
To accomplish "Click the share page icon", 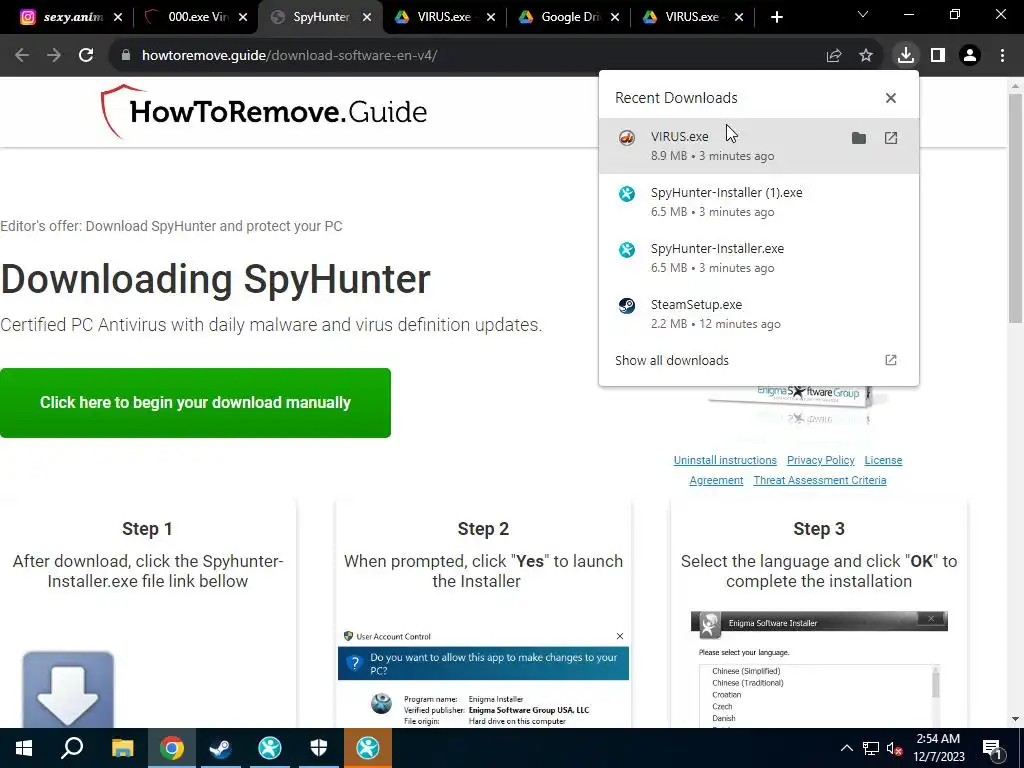I will click(834, 56).
